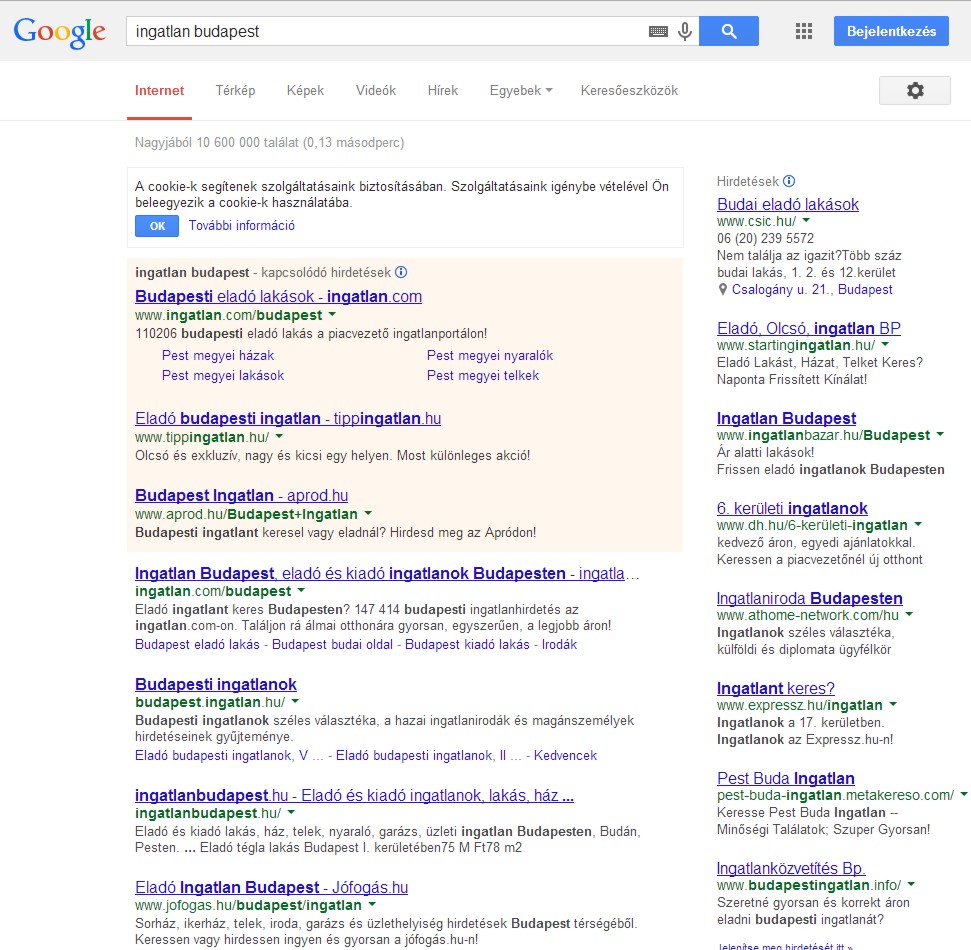Open the Budai eladó lakások ad
Screen dimensions: 971x950
click(788, 204)
